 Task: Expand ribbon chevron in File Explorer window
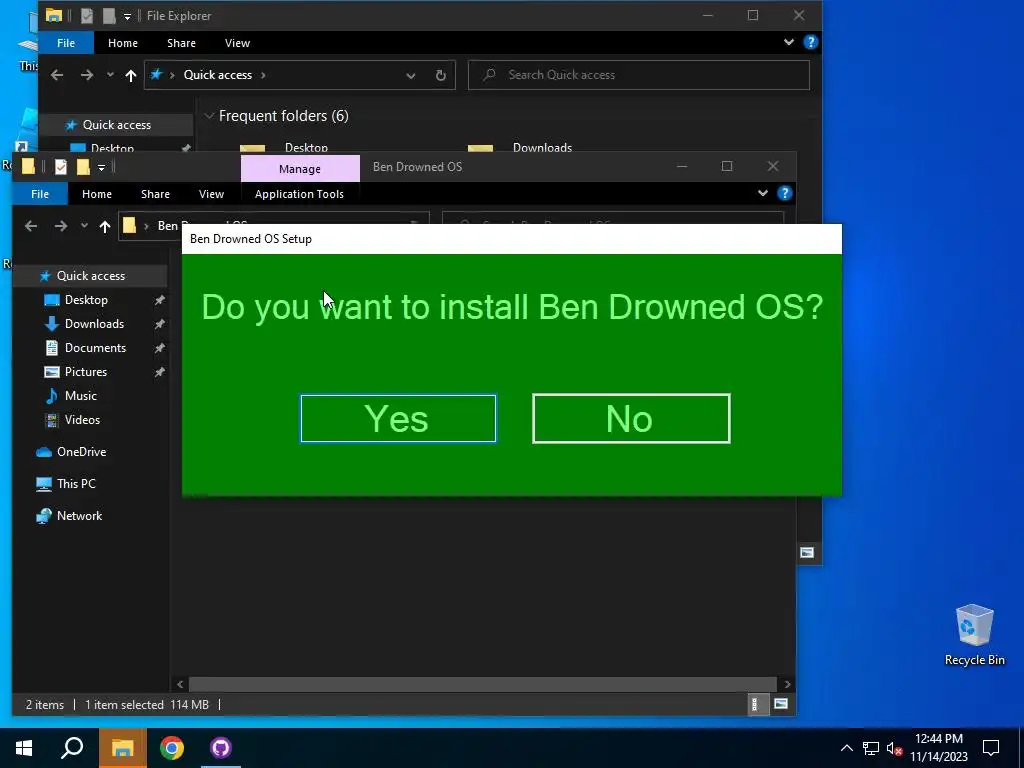(789, 42)
